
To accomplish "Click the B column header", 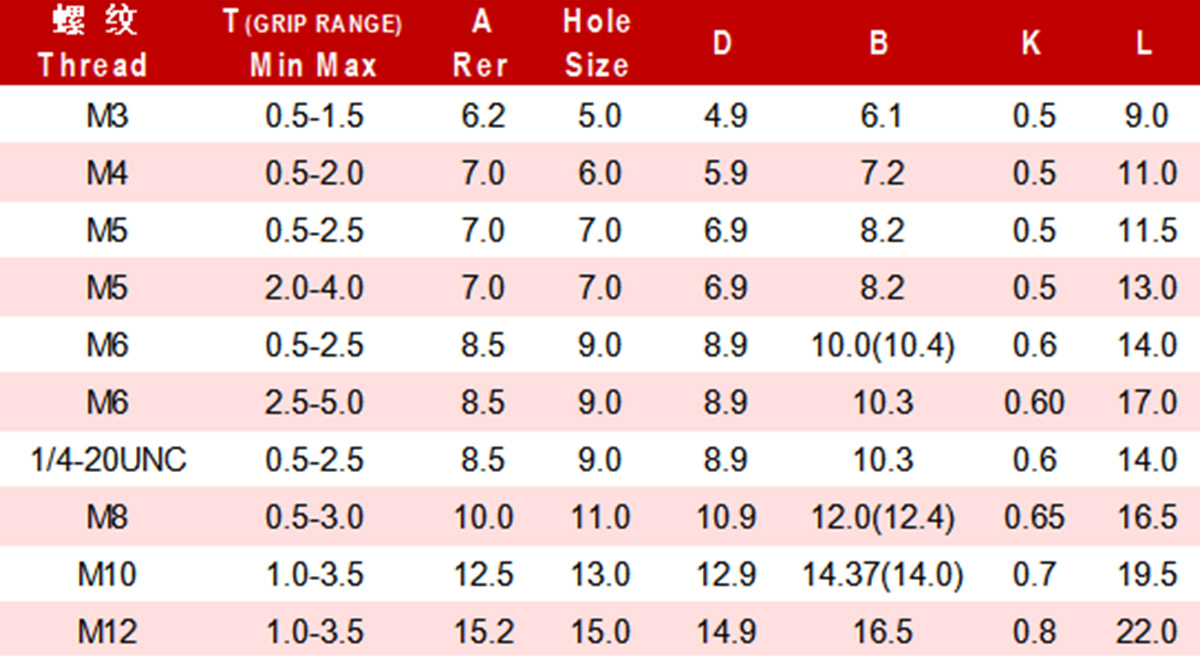I will click(879, 44).
